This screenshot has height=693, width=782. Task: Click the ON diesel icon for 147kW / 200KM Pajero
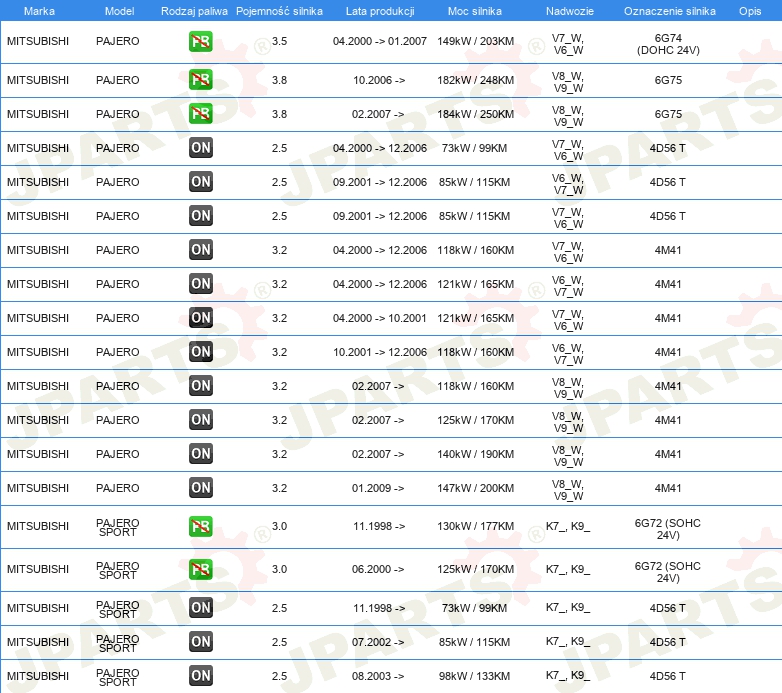click(200, 488)
